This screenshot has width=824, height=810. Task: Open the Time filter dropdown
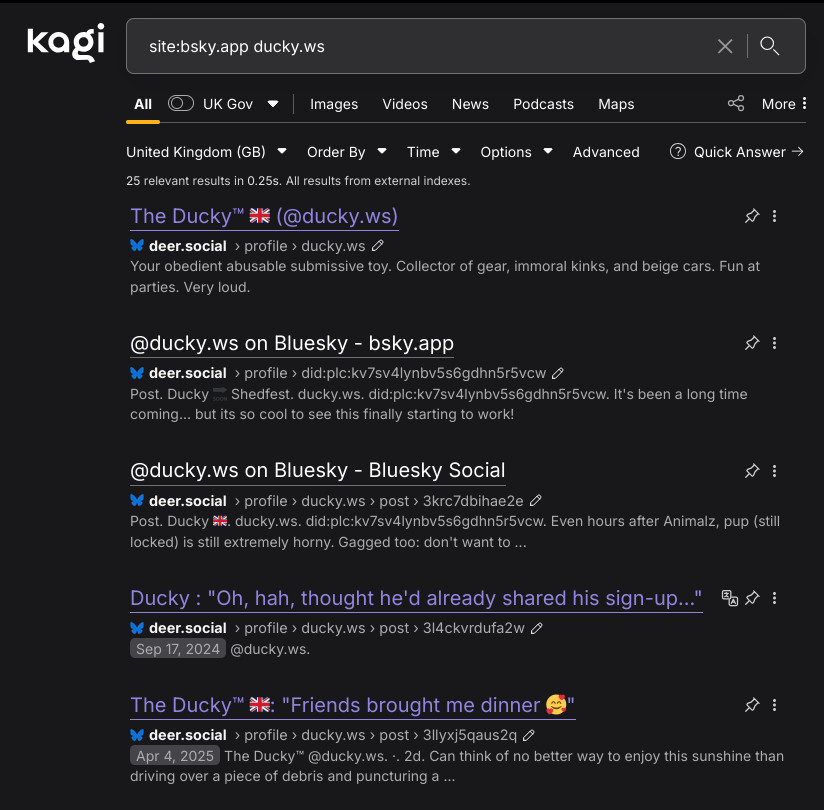[434, 152]
